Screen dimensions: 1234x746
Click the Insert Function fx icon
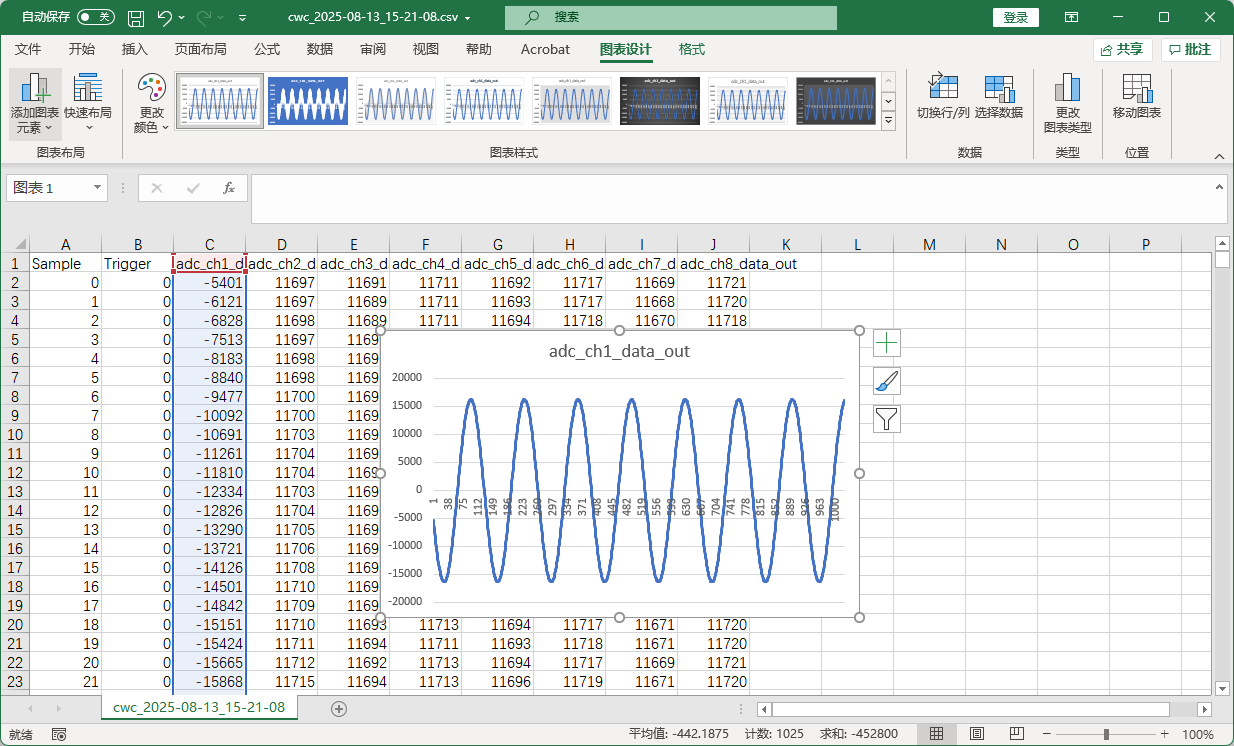click(229, 188)
